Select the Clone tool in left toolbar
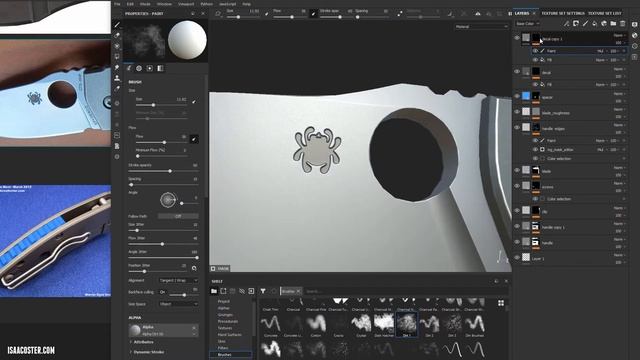 117,78
